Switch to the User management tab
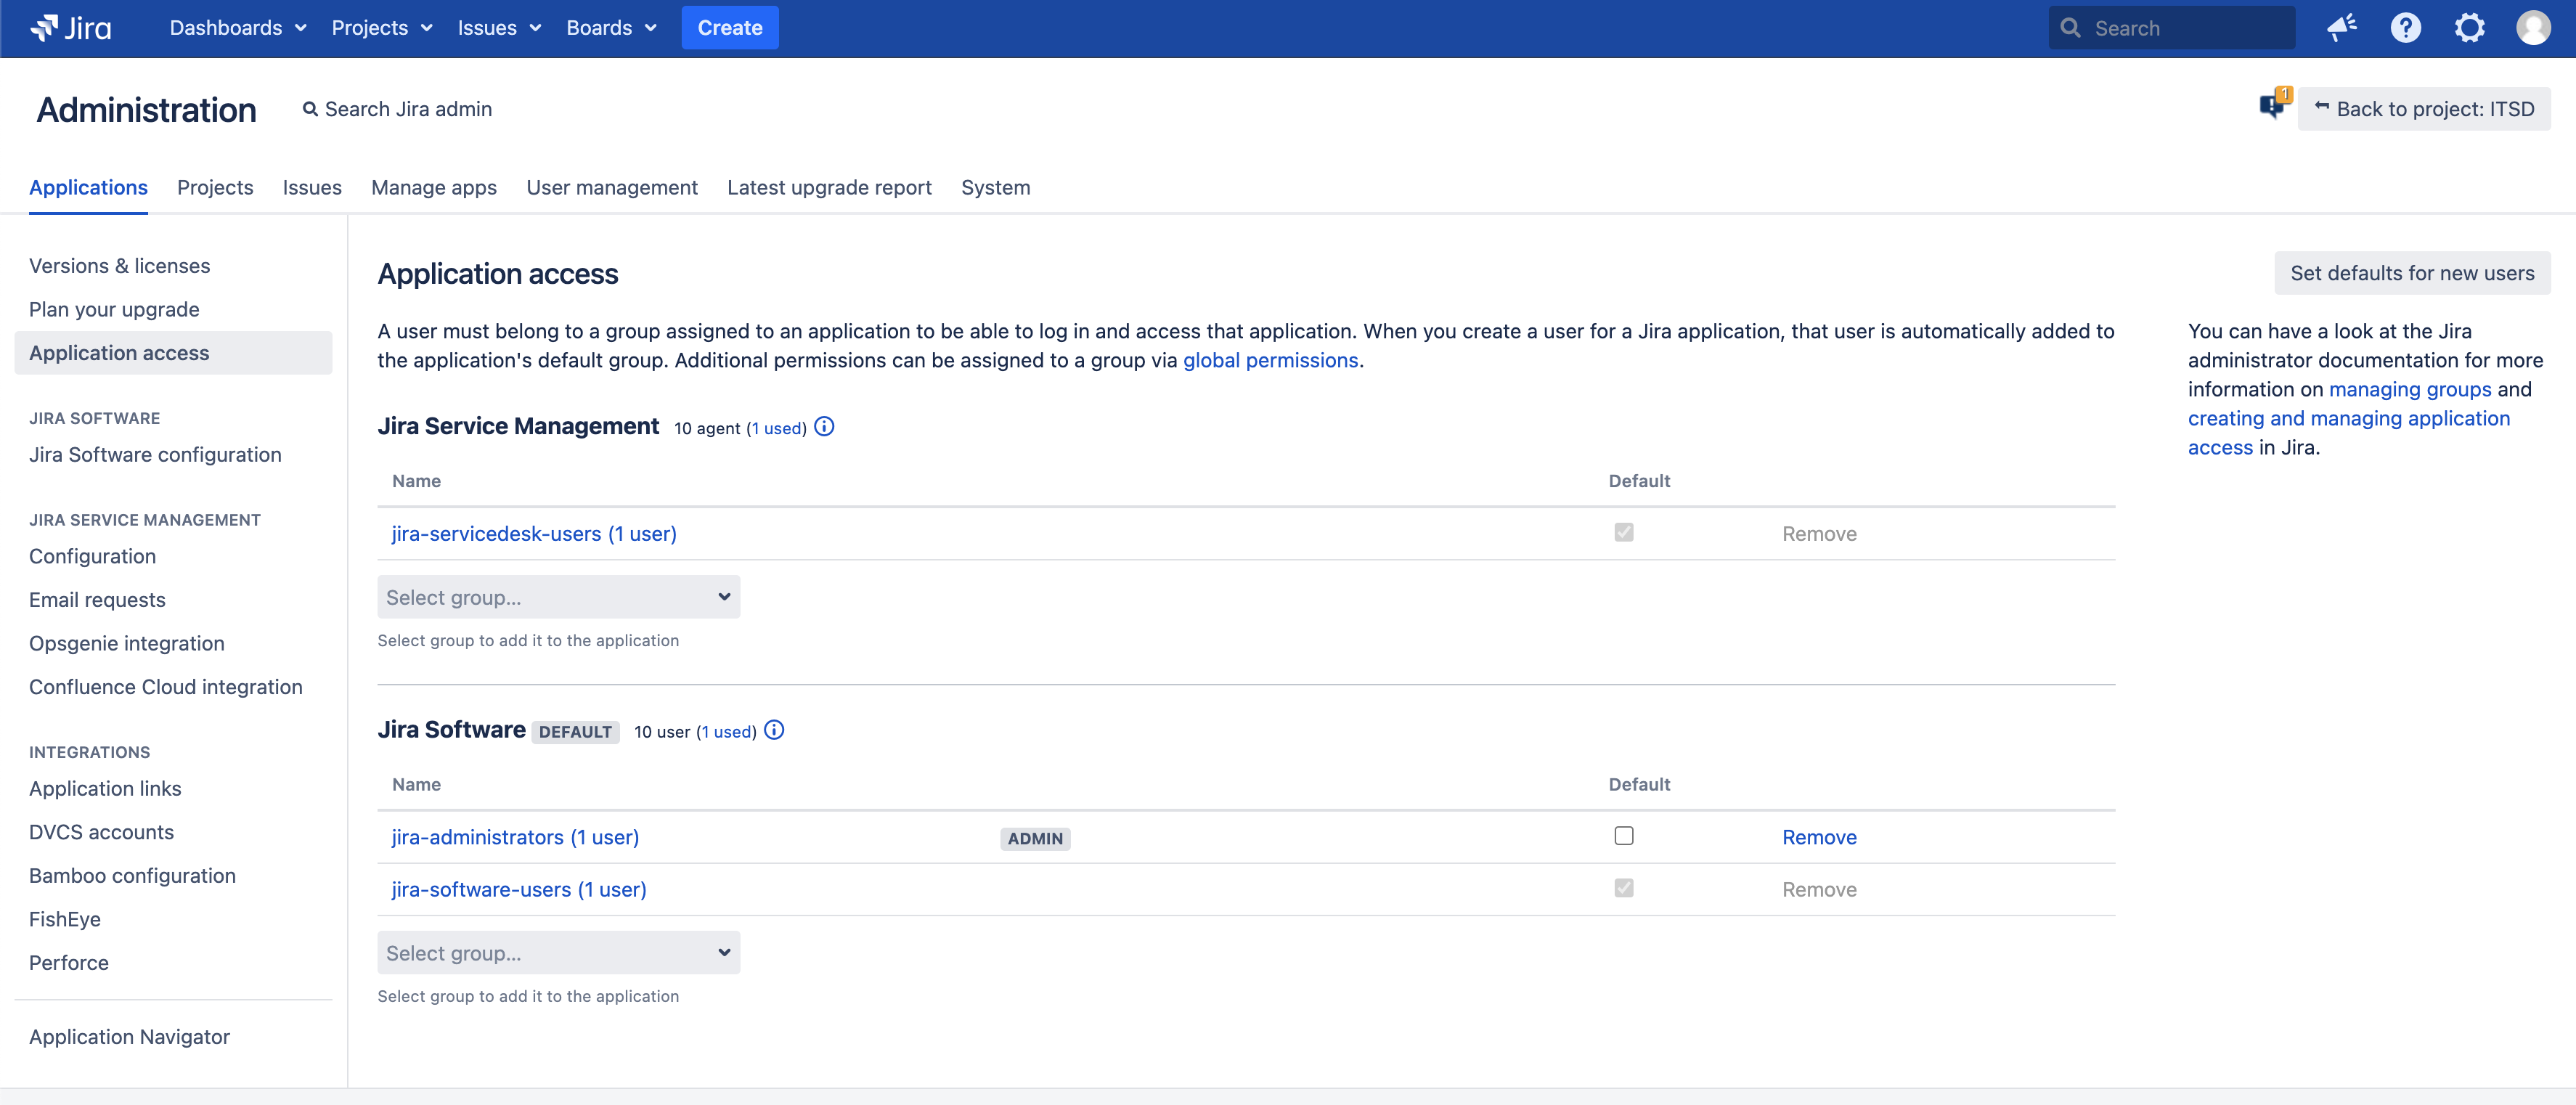 point(612,188)
